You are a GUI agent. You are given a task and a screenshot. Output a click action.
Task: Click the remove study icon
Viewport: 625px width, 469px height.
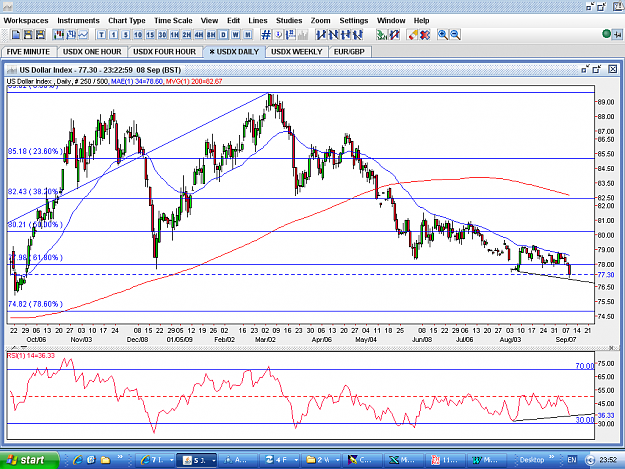(394, 35)
